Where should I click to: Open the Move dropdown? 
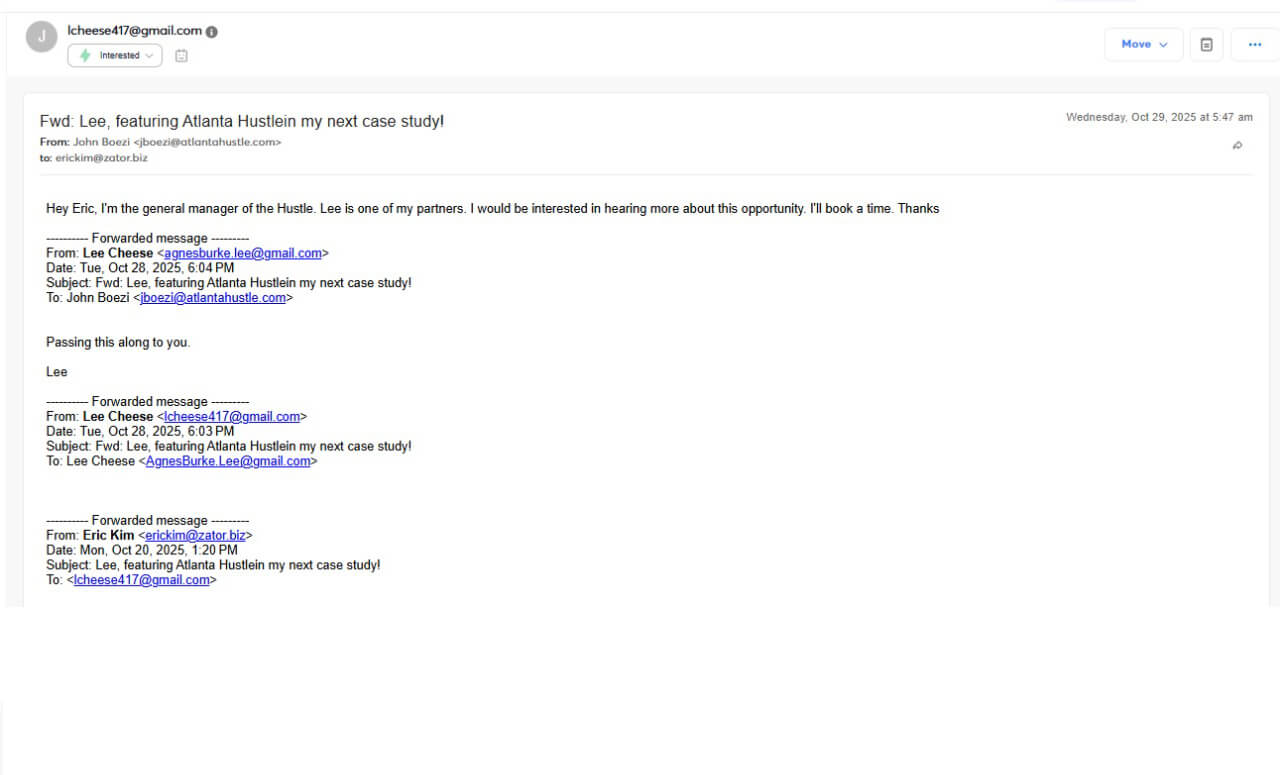click(1144, 44)
